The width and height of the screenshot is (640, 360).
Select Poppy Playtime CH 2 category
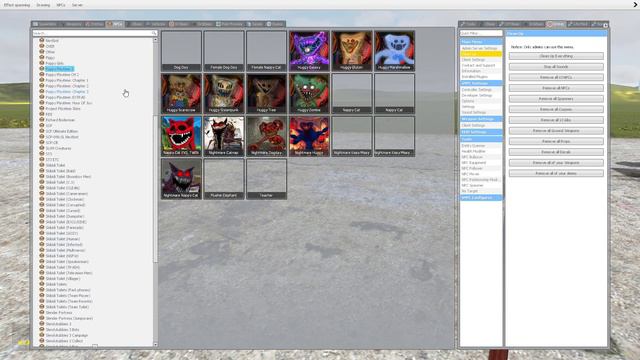click(62, 75)
